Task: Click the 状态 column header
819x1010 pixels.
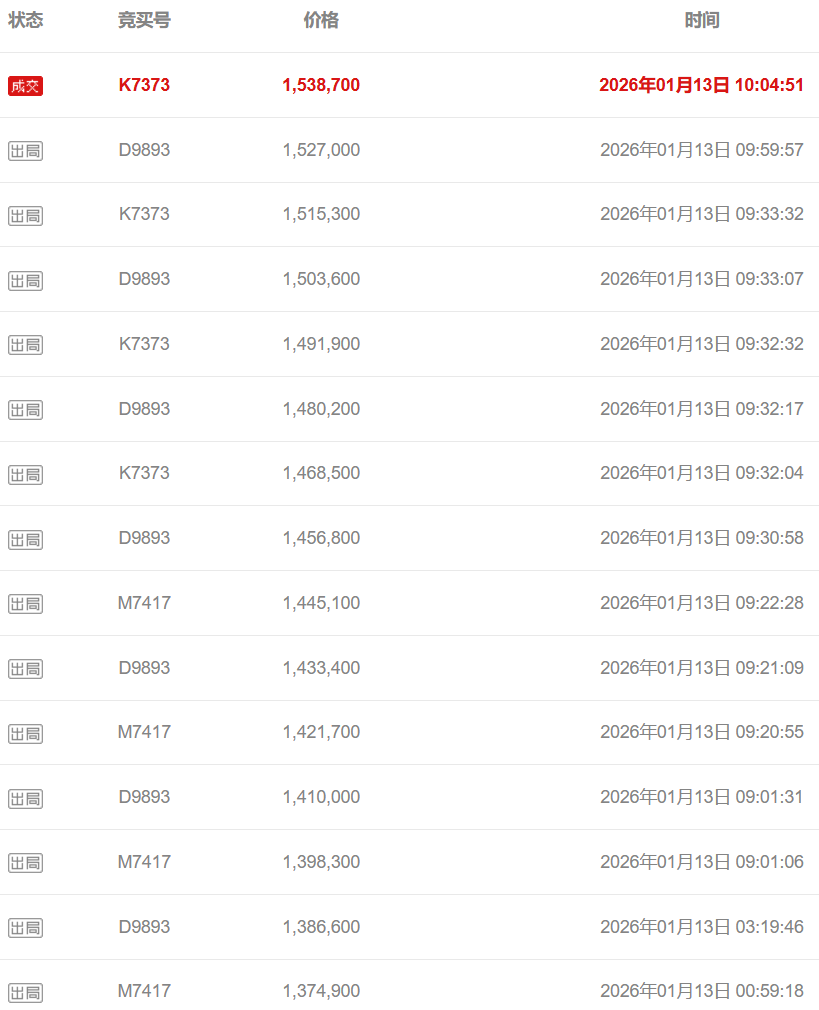Action: point(25,20)
